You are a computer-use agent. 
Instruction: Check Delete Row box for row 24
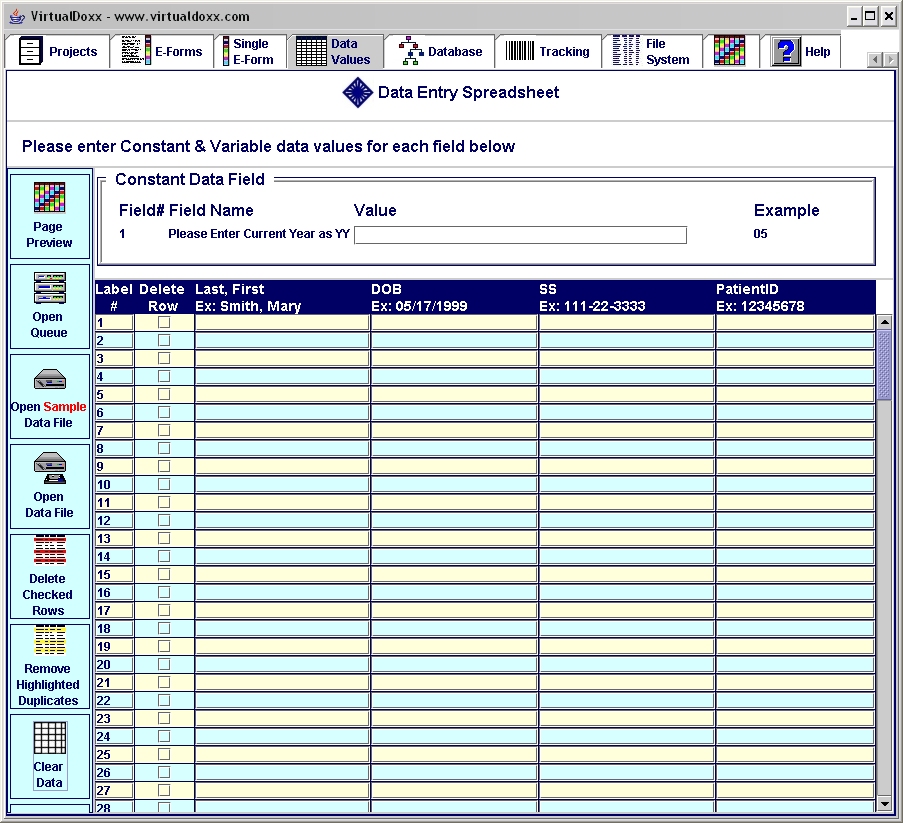[x=164, y=736]
